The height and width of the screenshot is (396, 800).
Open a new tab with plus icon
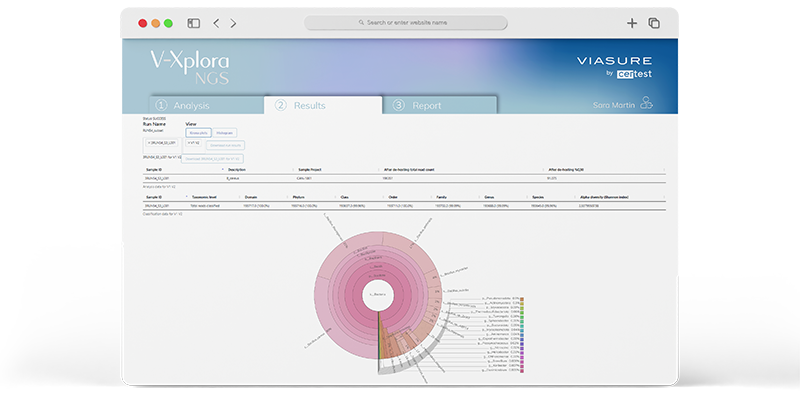[x=632, y=23]
